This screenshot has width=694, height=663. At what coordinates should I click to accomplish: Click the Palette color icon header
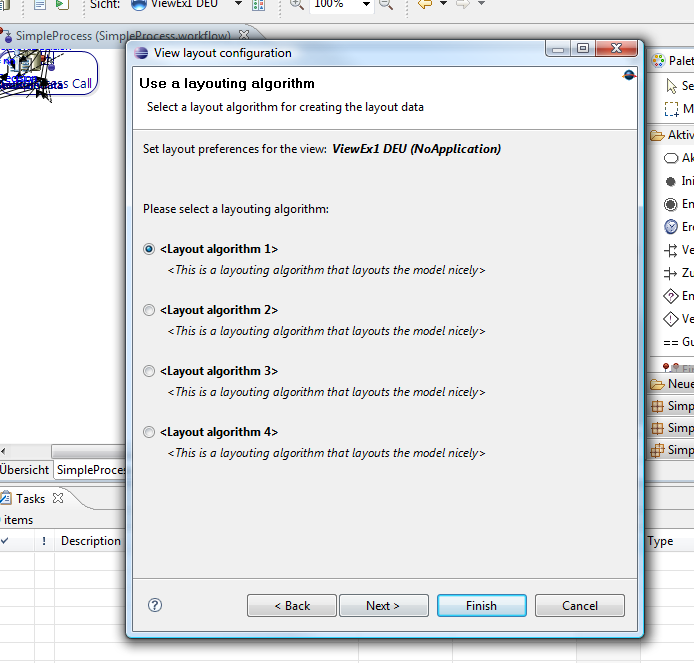click(659, 61)
